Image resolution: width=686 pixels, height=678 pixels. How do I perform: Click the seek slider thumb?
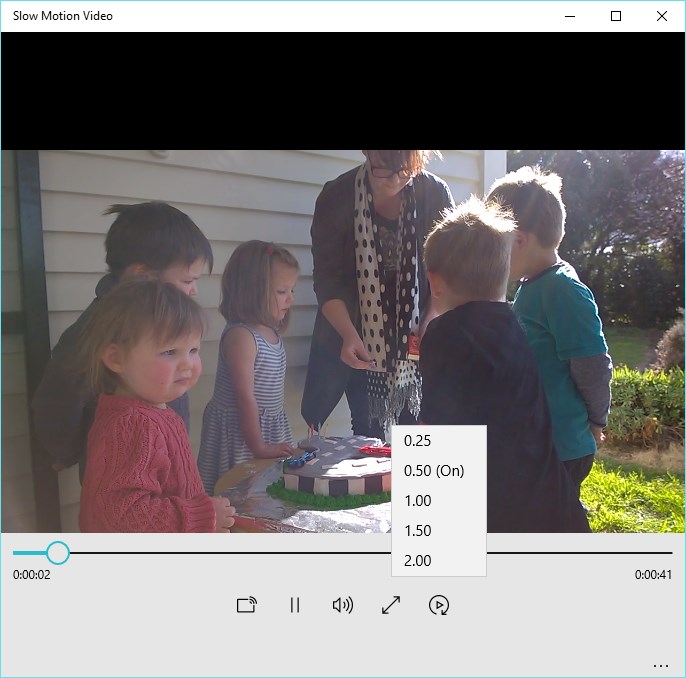point(58,553)
